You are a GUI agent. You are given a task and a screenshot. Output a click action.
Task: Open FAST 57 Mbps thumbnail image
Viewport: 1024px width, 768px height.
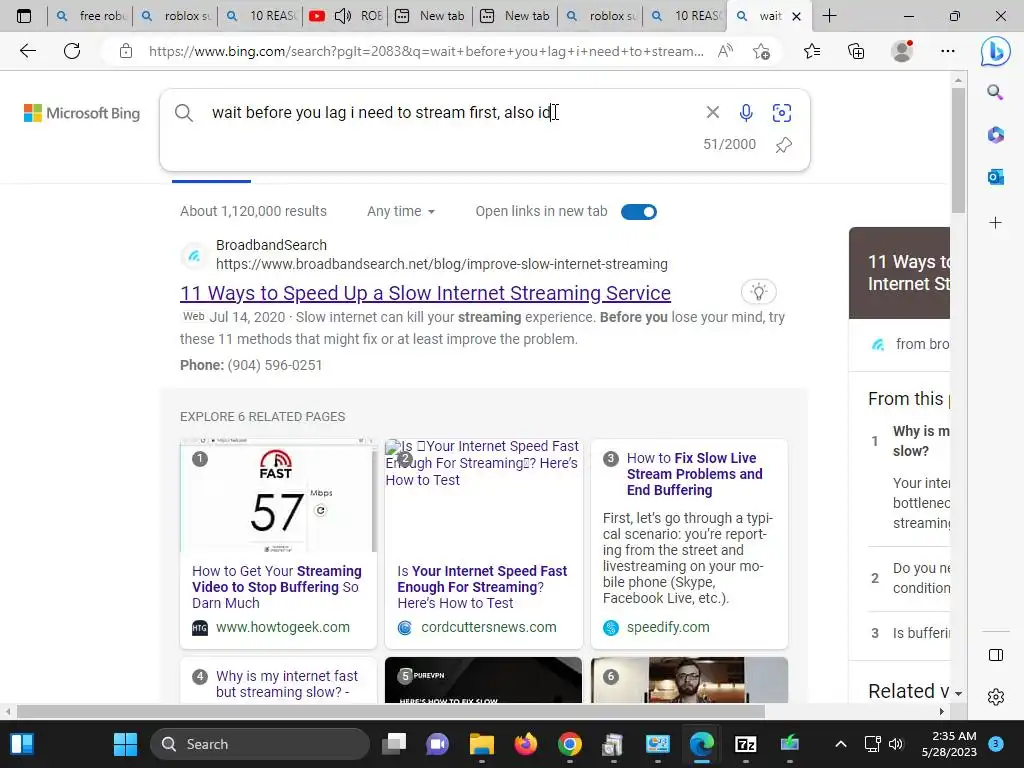coord(276,496)
